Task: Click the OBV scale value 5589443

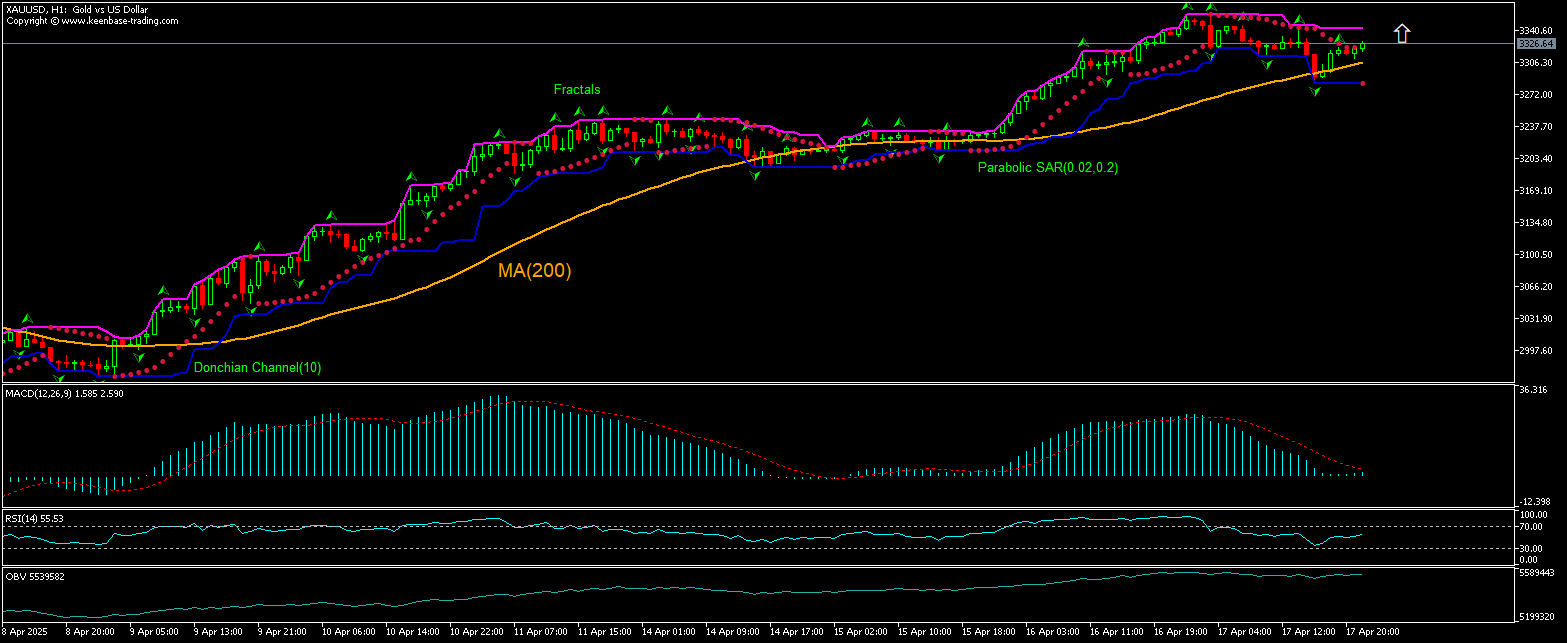Action: pyautogui.click(x=1536, y=574)
